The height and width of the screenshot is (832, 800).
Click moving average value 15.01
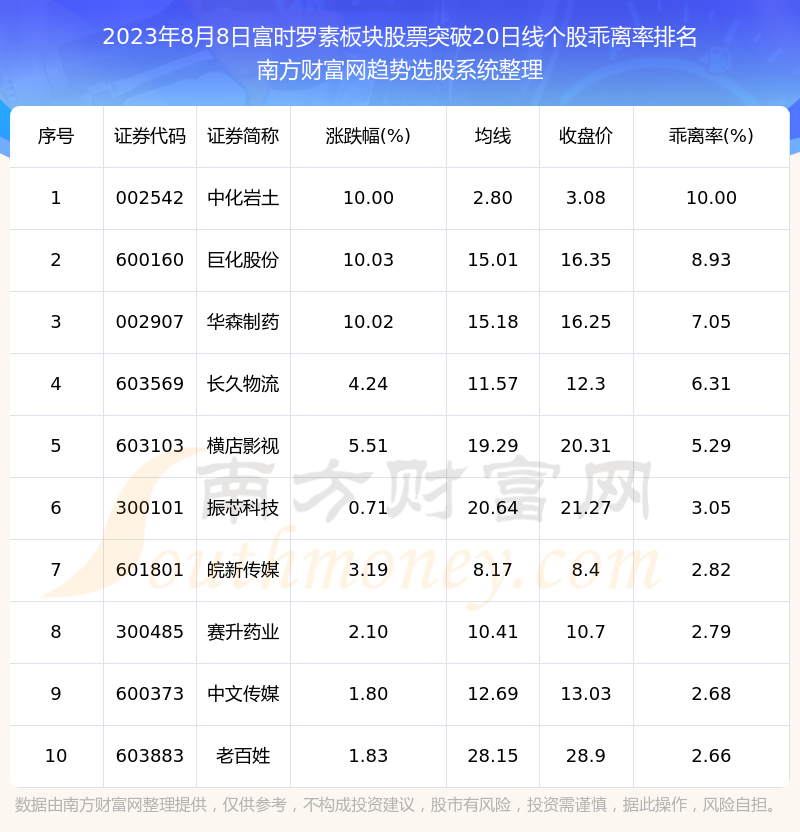493,260
